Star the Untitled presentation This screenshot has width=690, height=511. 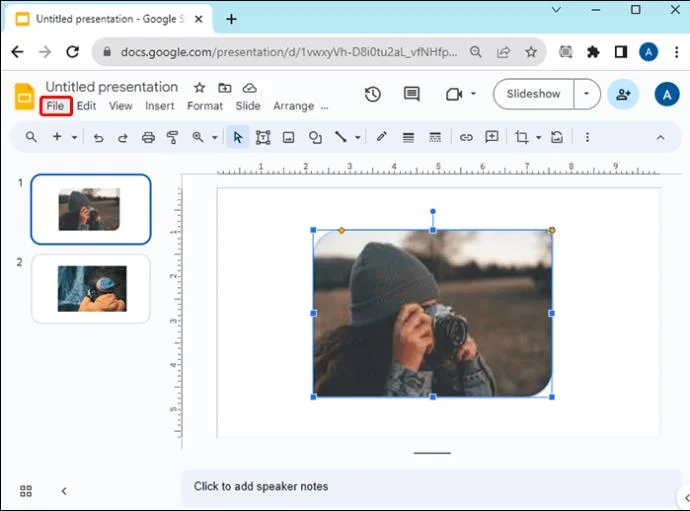[x=199, y=88]
